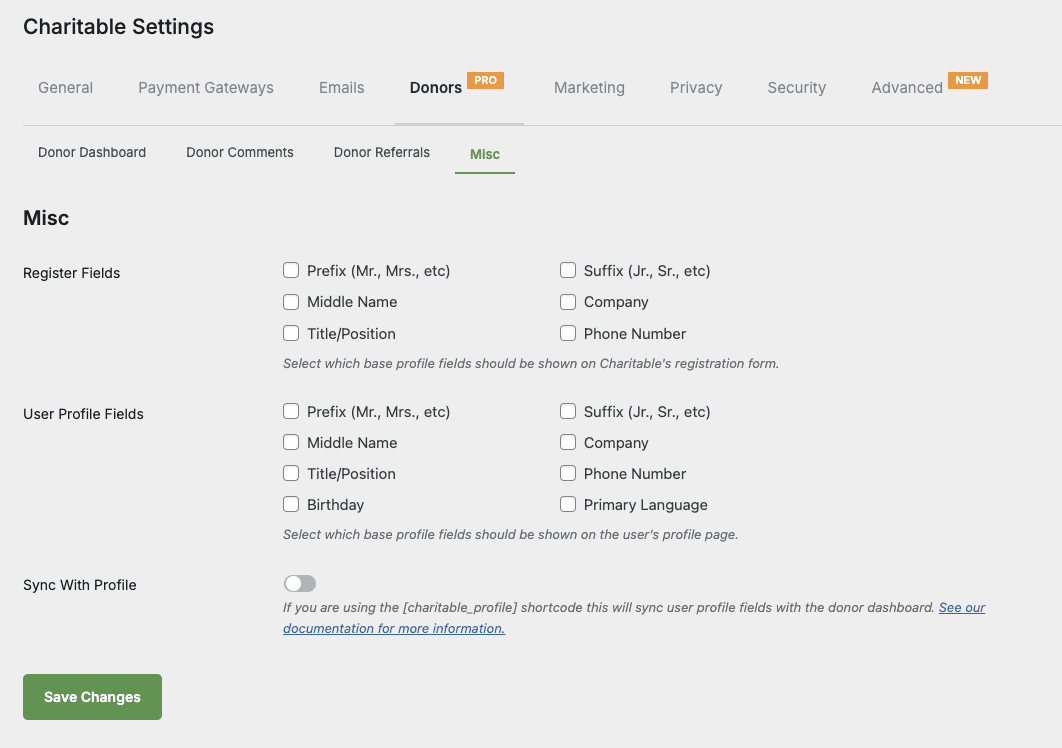Go to the Marketing tab
The image size is (1062, 748).
point(589,88)
